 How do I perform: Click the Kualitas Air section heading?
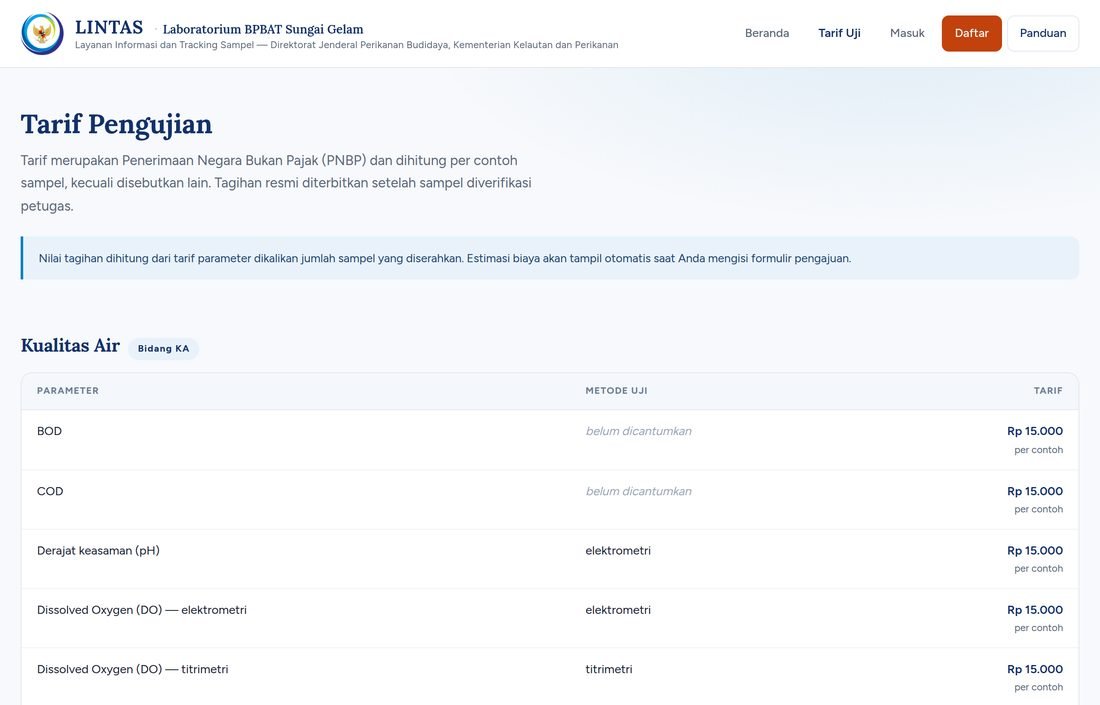70,346
